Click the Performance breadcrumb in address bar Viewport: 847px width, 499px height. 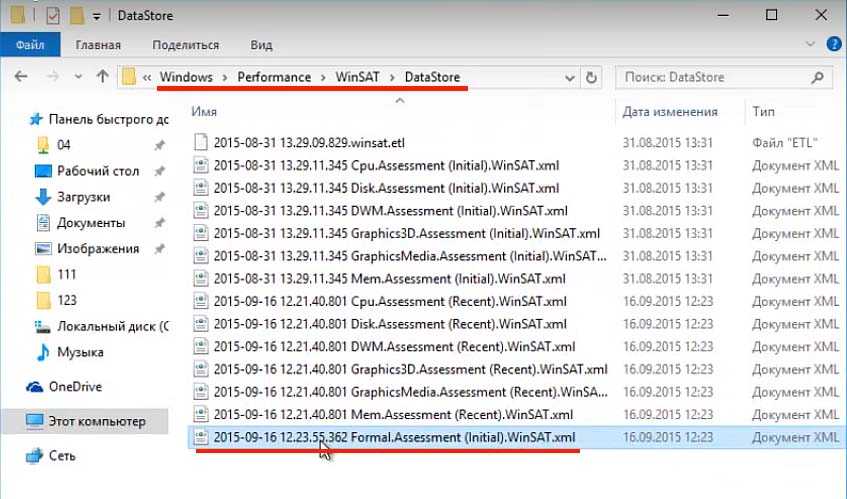click(x=275, y=77)
